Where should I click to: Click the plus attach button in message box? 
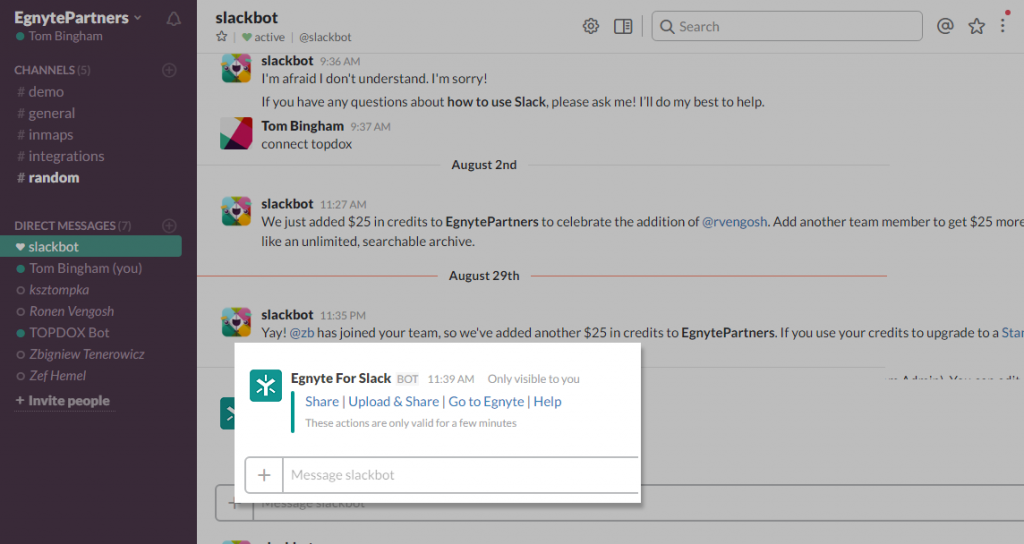pyautogui.click(x=264, y=475)
